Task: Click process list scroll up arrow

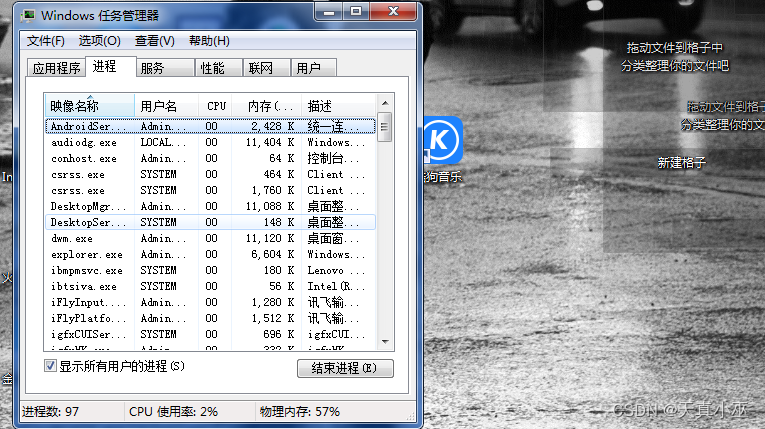Action: click(x=385, y=102)
